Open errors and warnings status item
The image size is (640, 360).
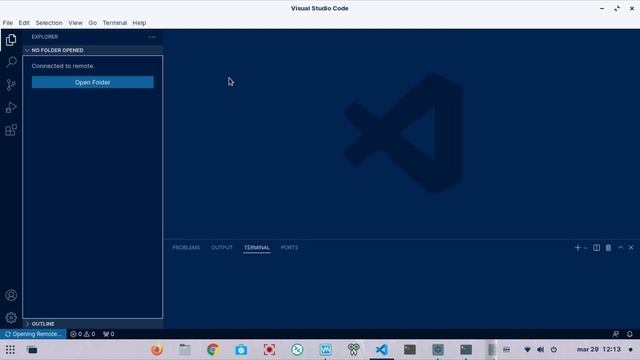click(x=82, y=334)
